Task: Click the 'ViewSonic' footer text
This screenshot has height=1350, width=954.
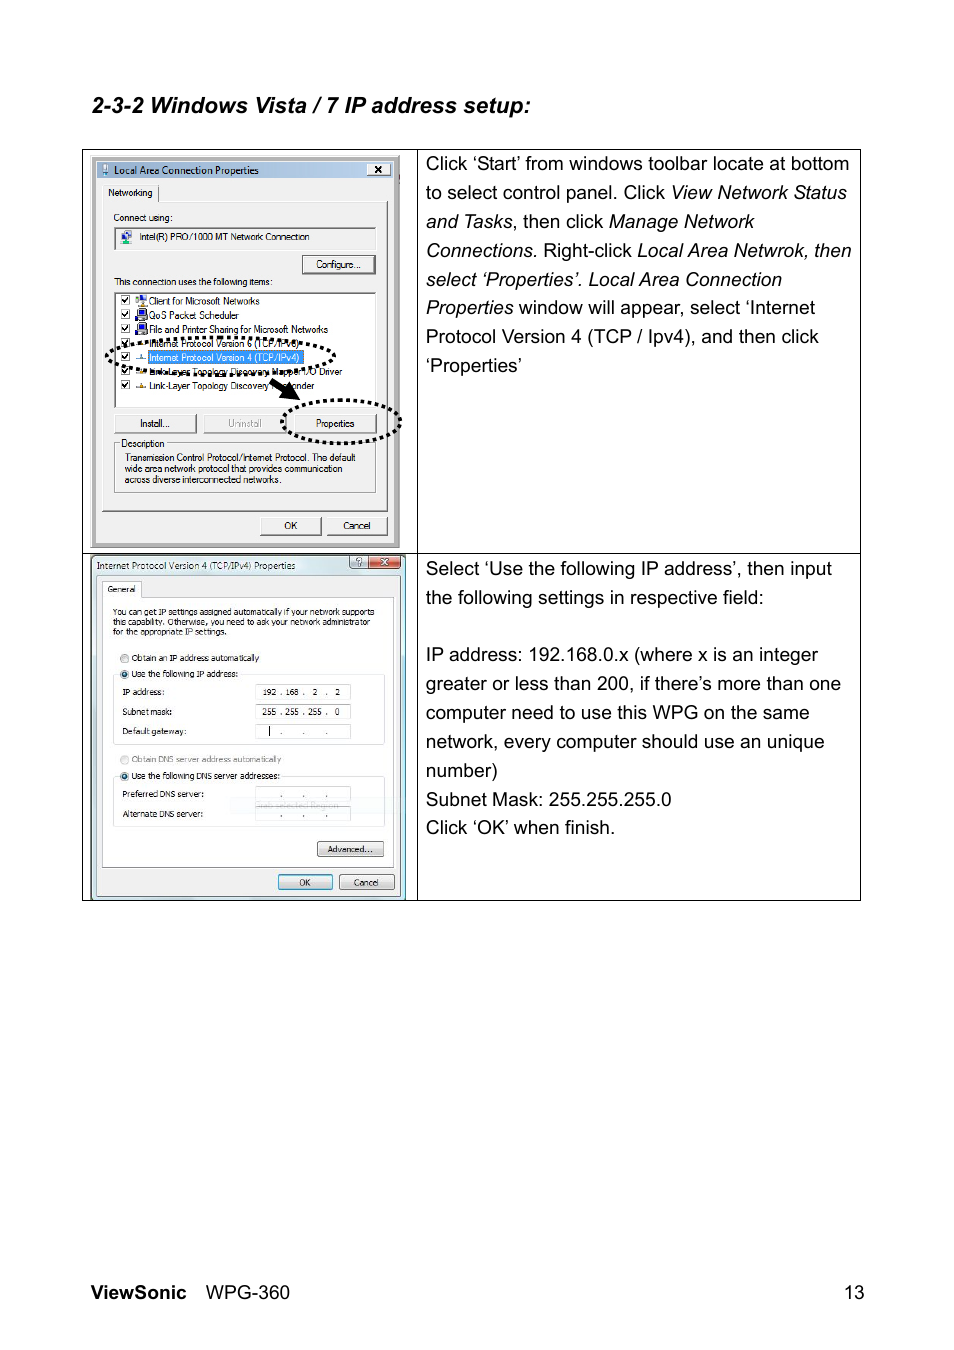Action: [x=138, y=1292]
